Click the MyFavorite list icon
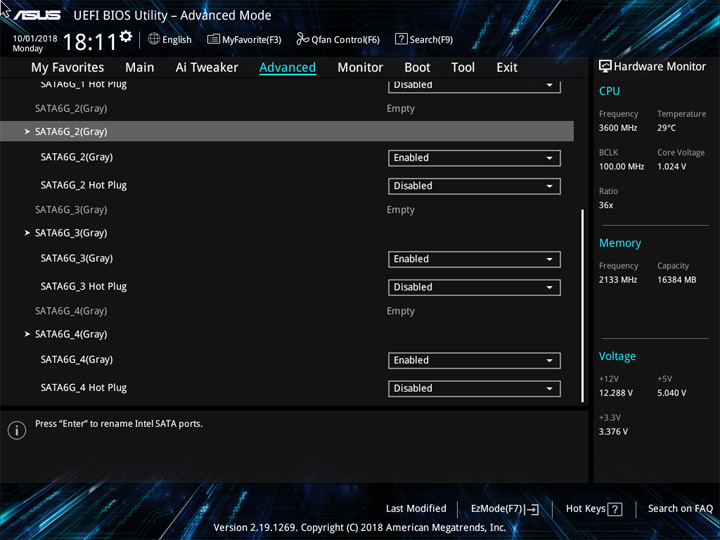 coord(213,39)
